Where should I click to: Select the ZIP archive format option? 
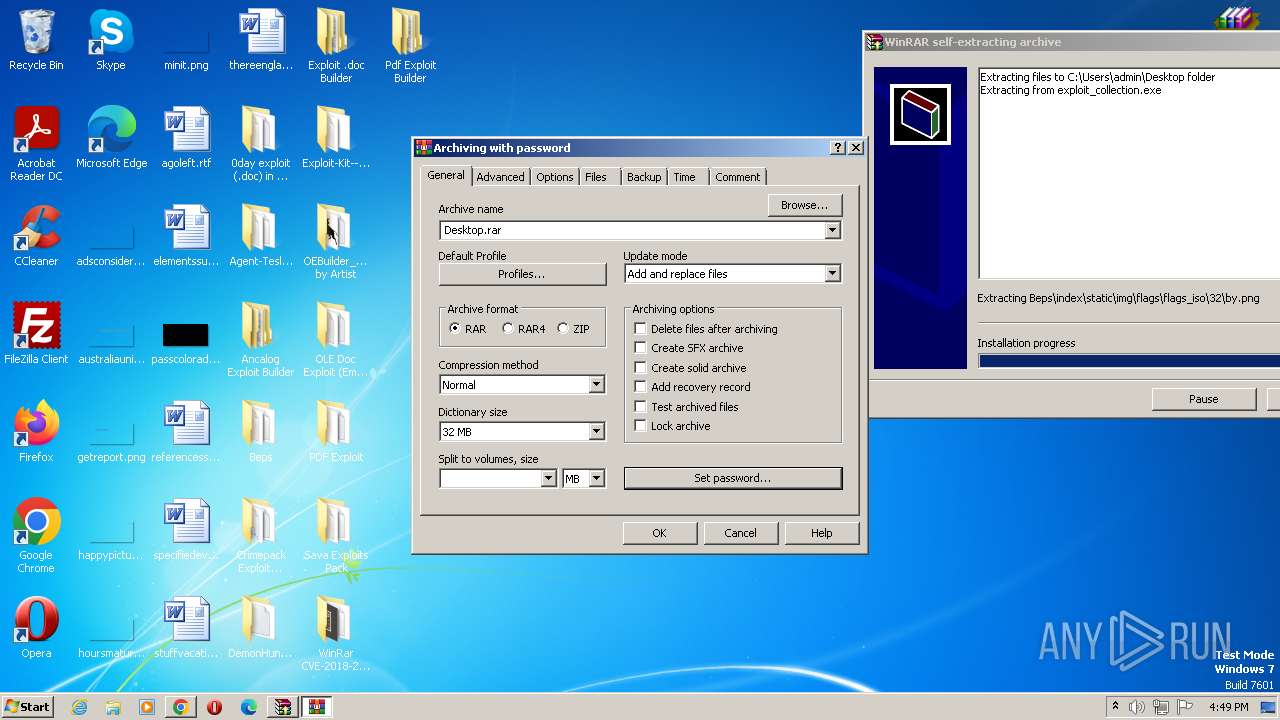point(563,329)
